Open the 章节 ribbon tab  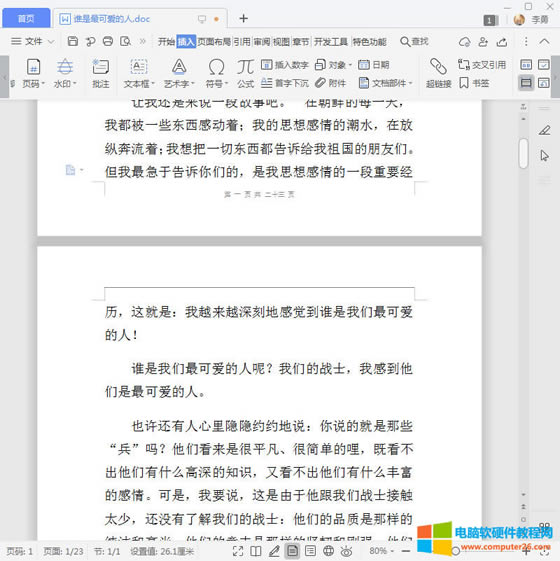[x=301, y=42]
